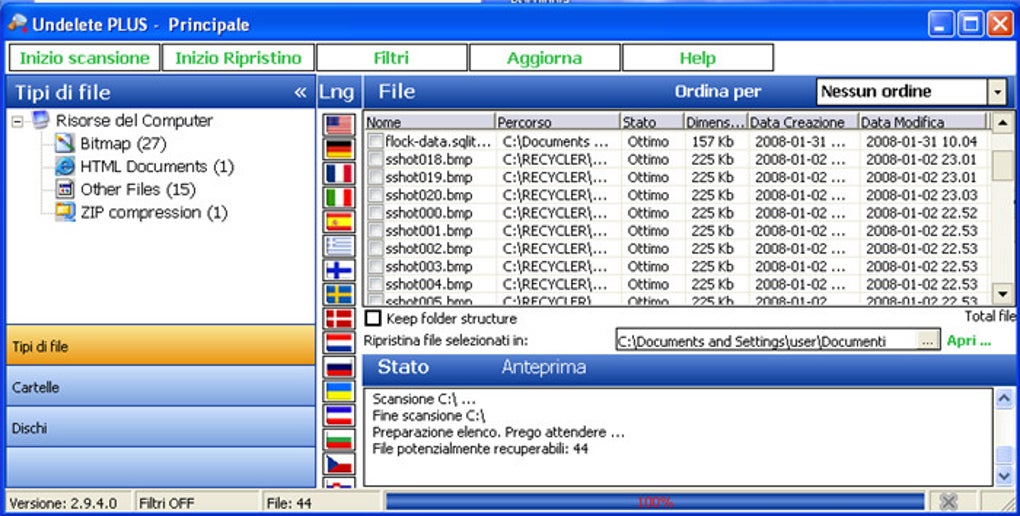The width and height of the screenshot is (1020, 516).
Task: Click the Risorse del Computer monitor icon
Action: (40, 120)
